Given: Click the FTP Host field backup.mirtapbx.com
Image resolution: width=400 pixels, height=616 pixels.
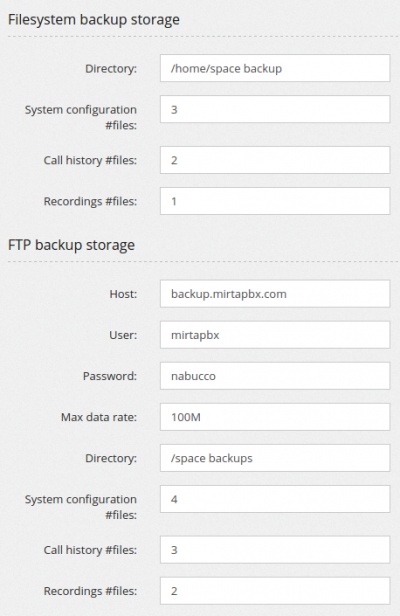Looking at the screenshot, I should pos(275,294).
